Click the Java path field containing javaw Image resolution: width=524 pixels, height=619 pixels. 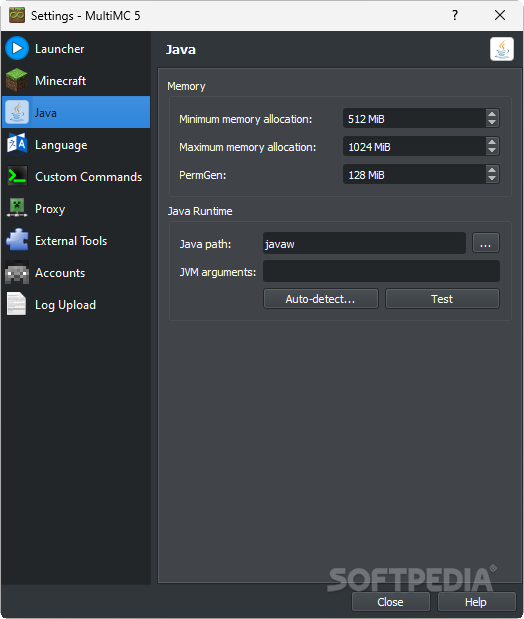pos(364,243)
